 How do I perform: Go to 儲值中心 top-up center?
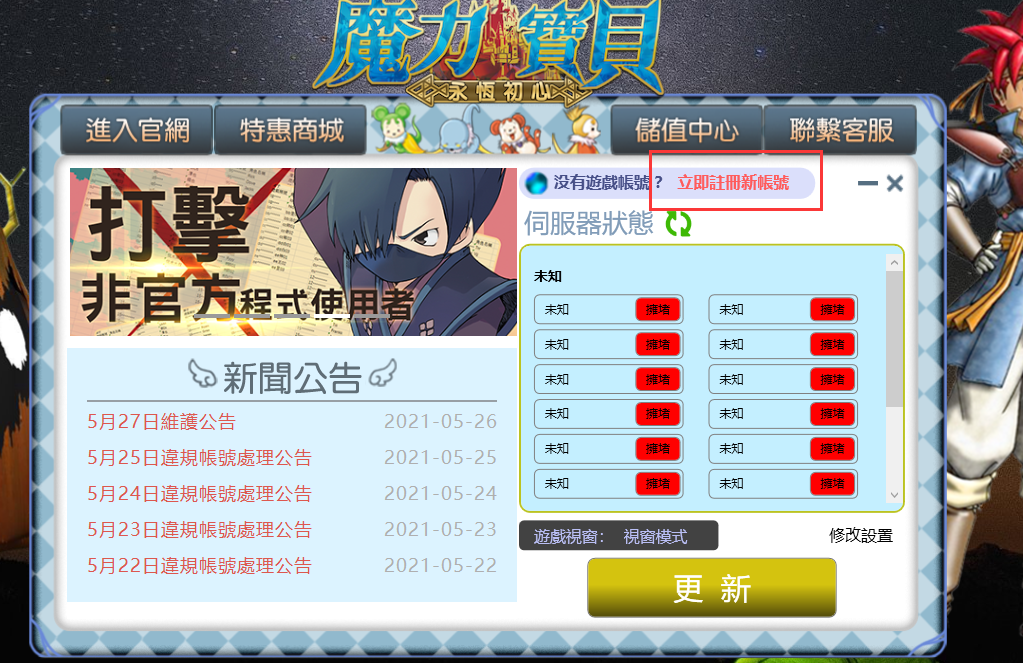(686, 130)
